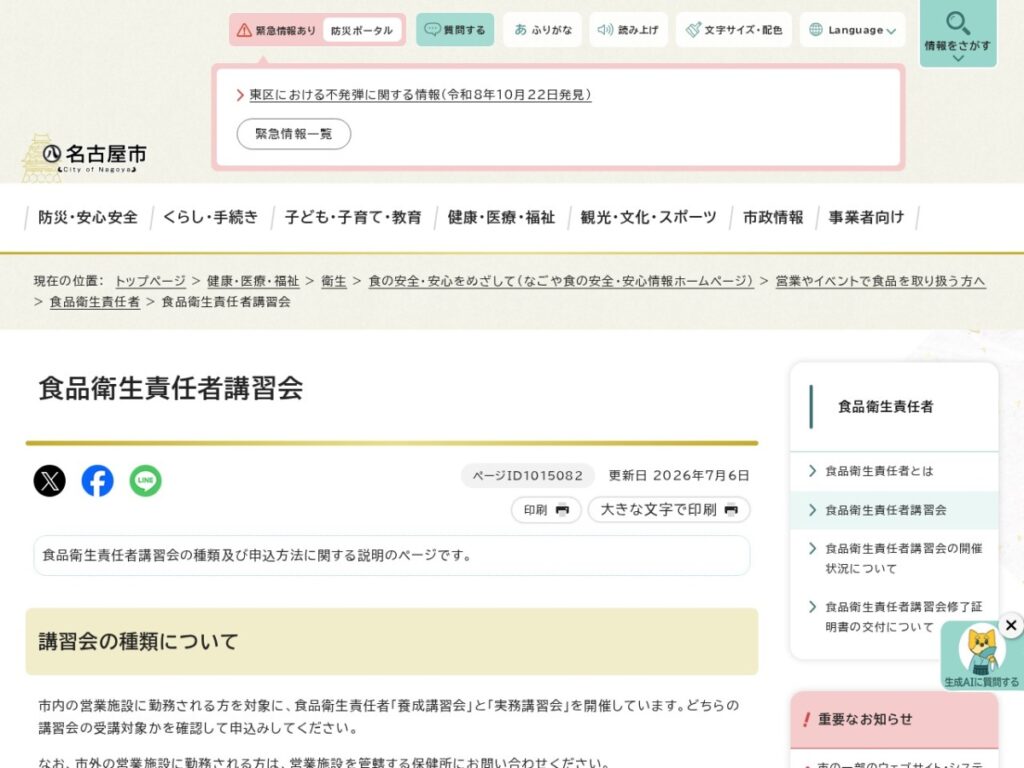Image resolution: width=1024 pixels, height=768 pixels.
Task: Click the 印刷 print button
Action: (x=546, y=510)
